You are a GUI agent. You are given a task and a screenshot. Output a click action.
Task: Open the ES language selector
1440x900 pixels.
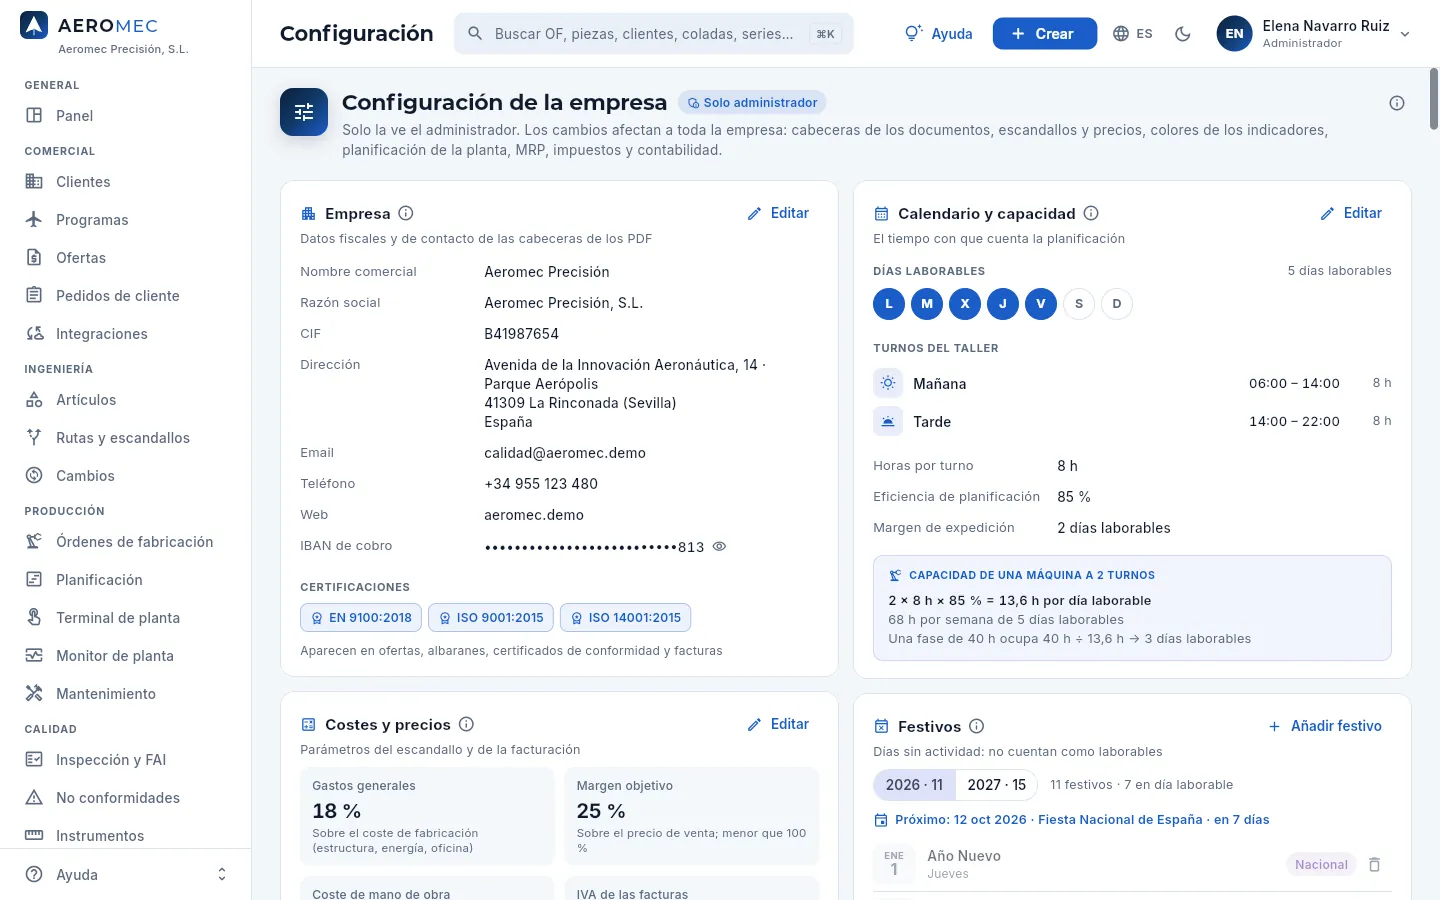[1133, 34]
